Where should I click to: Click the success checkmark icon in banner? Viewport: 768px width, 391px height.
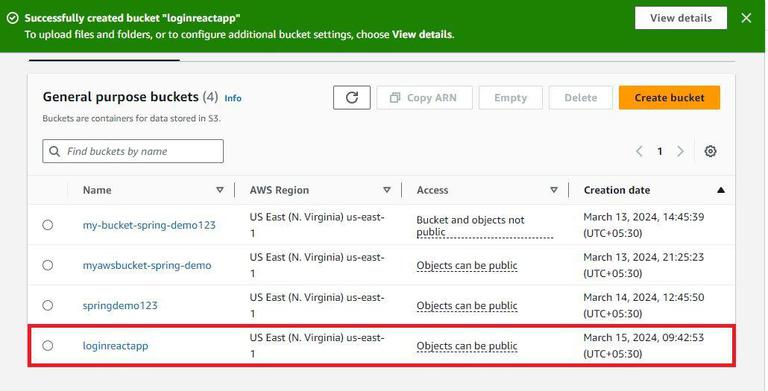click(x=13, y=18)
